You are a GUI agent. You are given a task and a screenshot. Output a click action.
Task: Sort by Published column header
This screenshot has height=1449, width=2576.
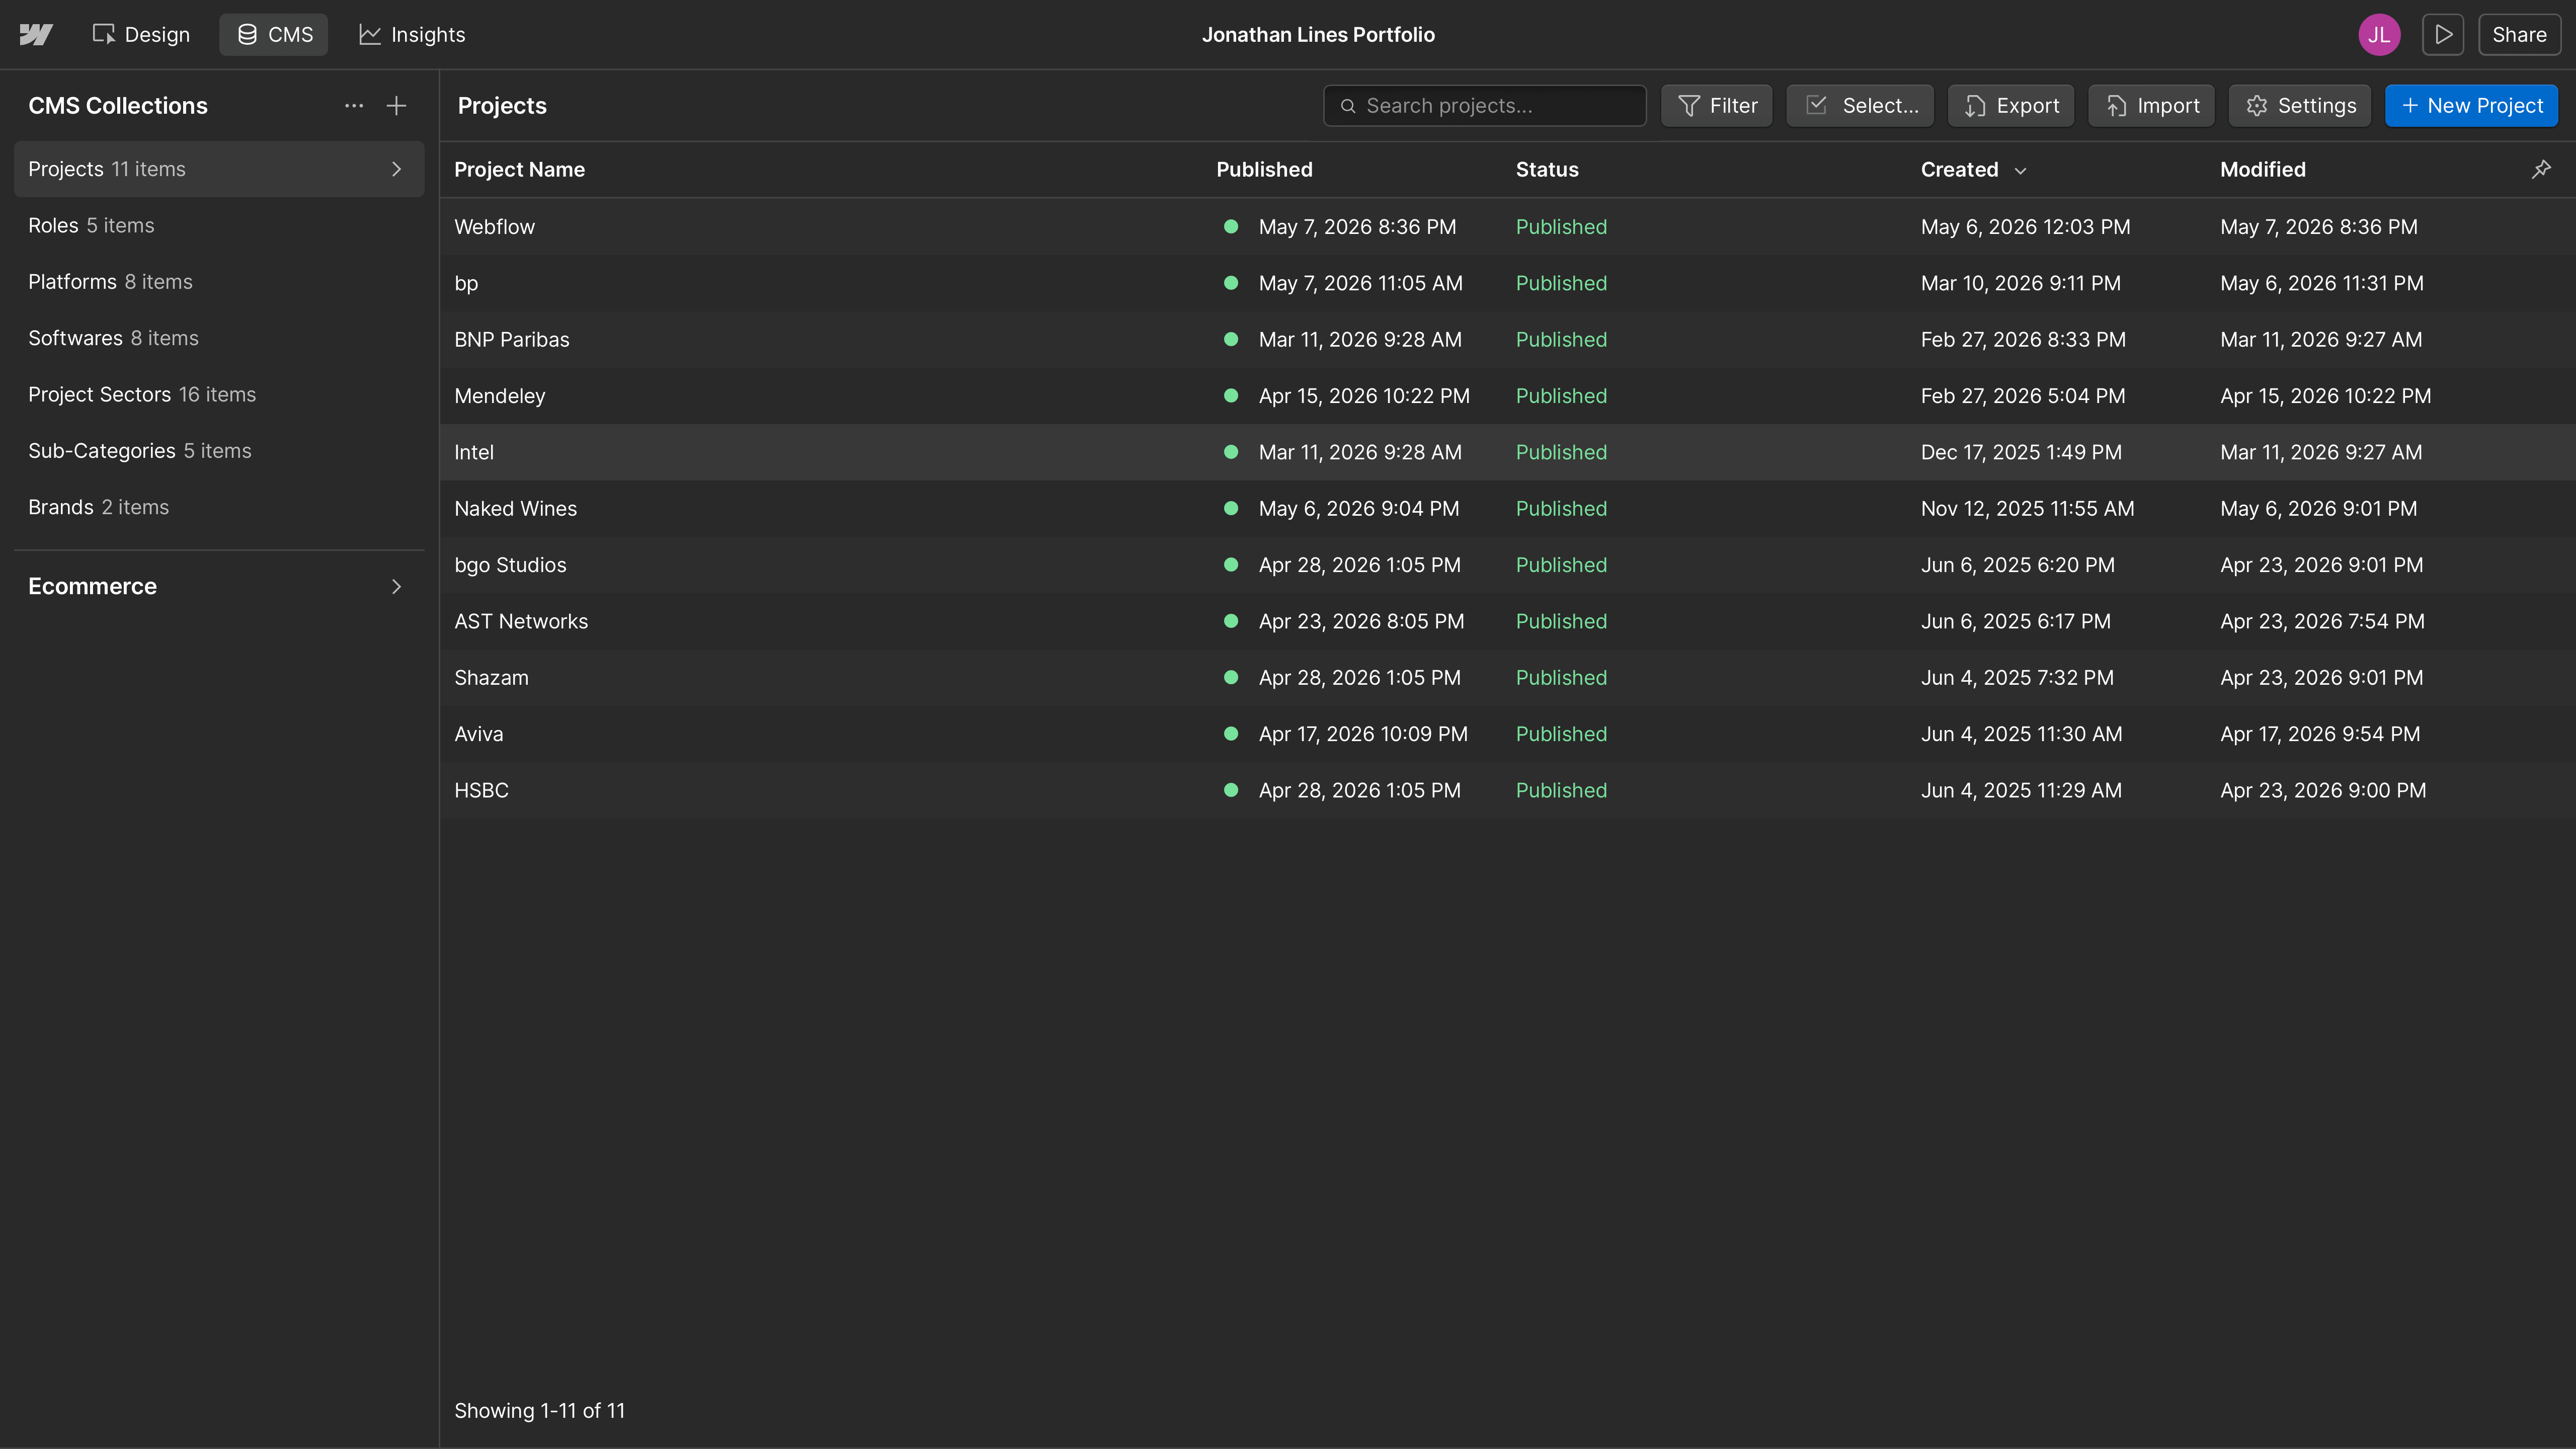pos(1264,170)
